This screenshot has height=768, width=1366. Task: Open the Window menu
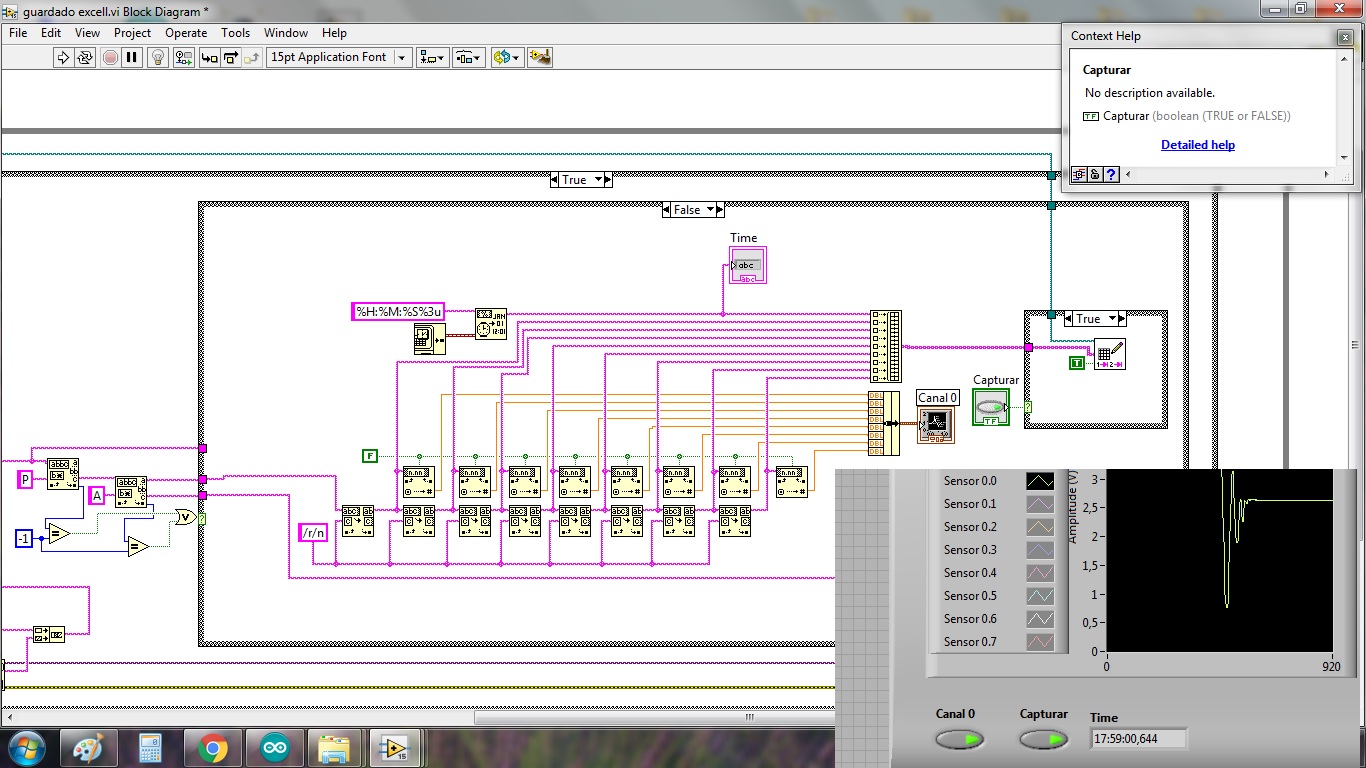click(286, 33)
